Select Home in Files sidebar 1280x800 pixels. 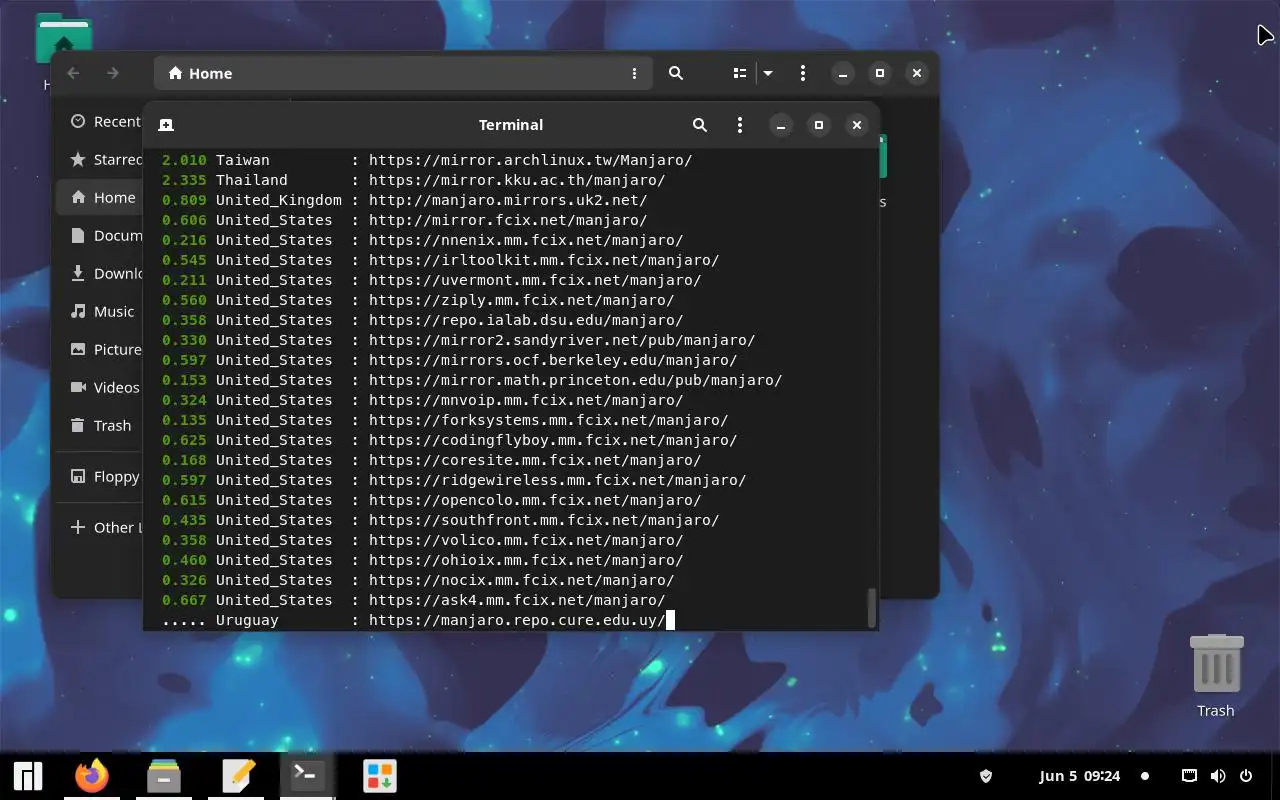click(x=100, y=197)
